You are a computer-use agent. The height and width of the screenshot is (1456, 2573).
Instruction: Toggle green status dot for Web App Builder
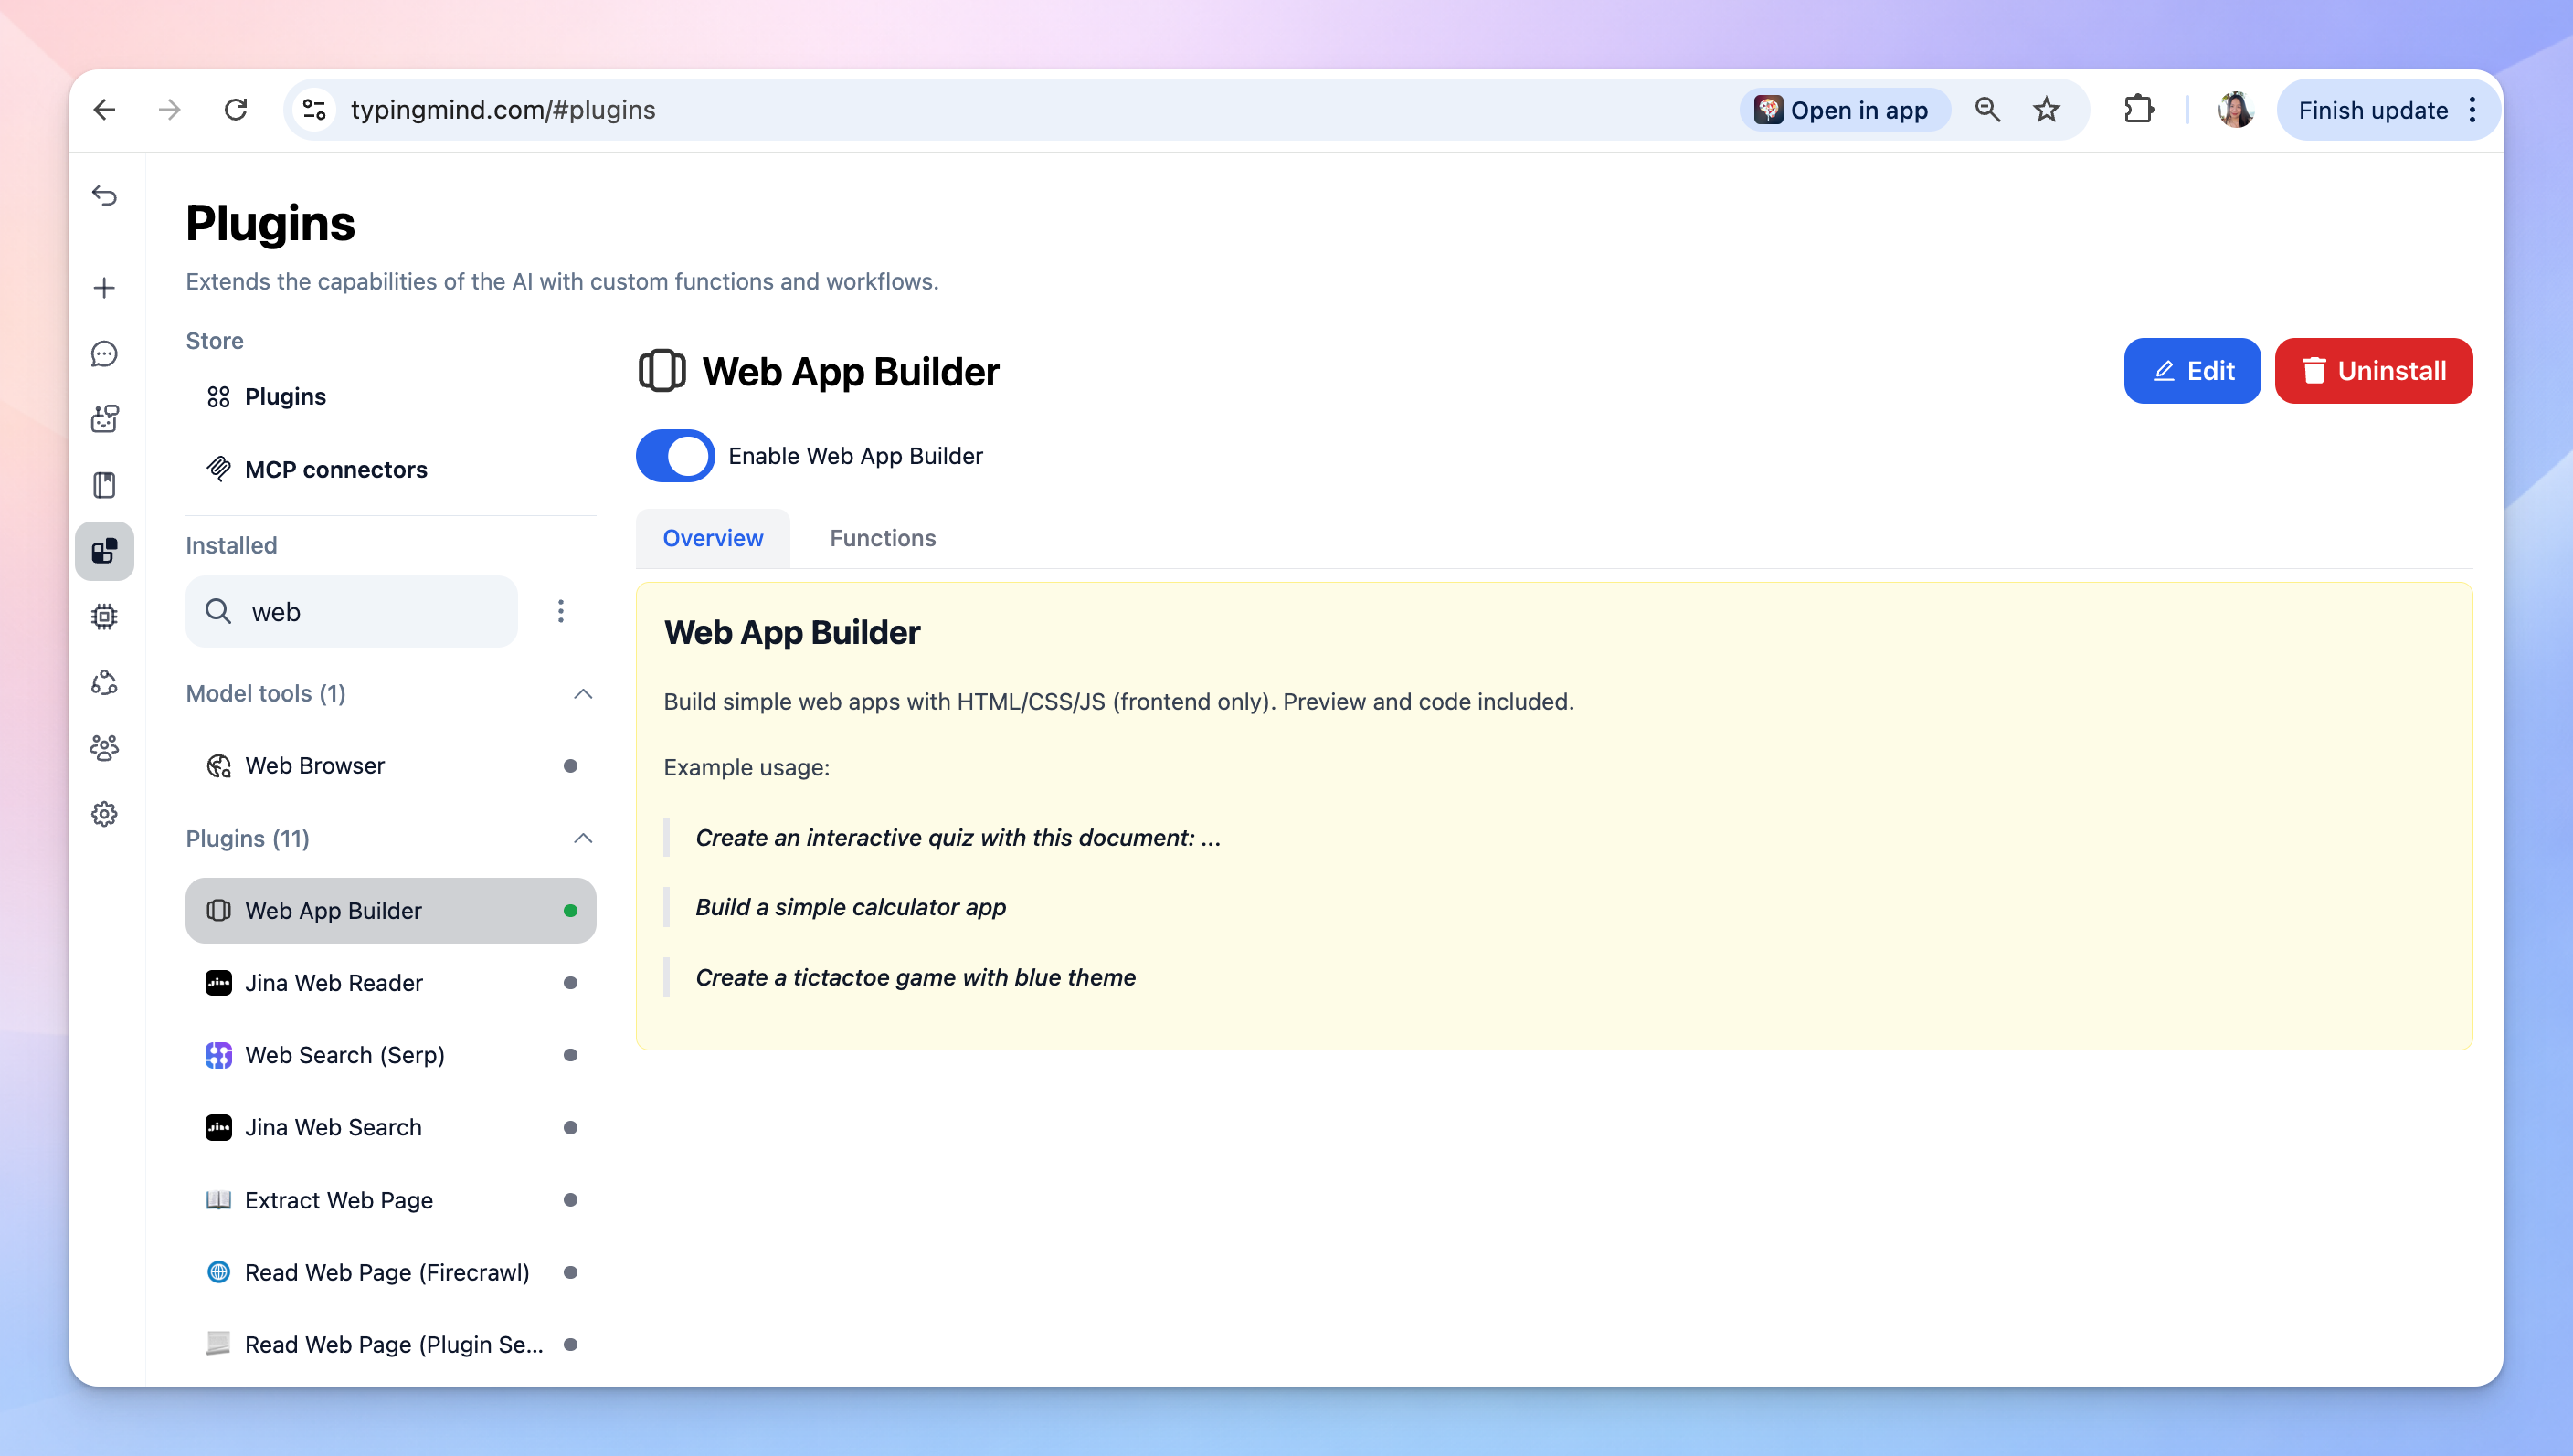coord(570,911)
